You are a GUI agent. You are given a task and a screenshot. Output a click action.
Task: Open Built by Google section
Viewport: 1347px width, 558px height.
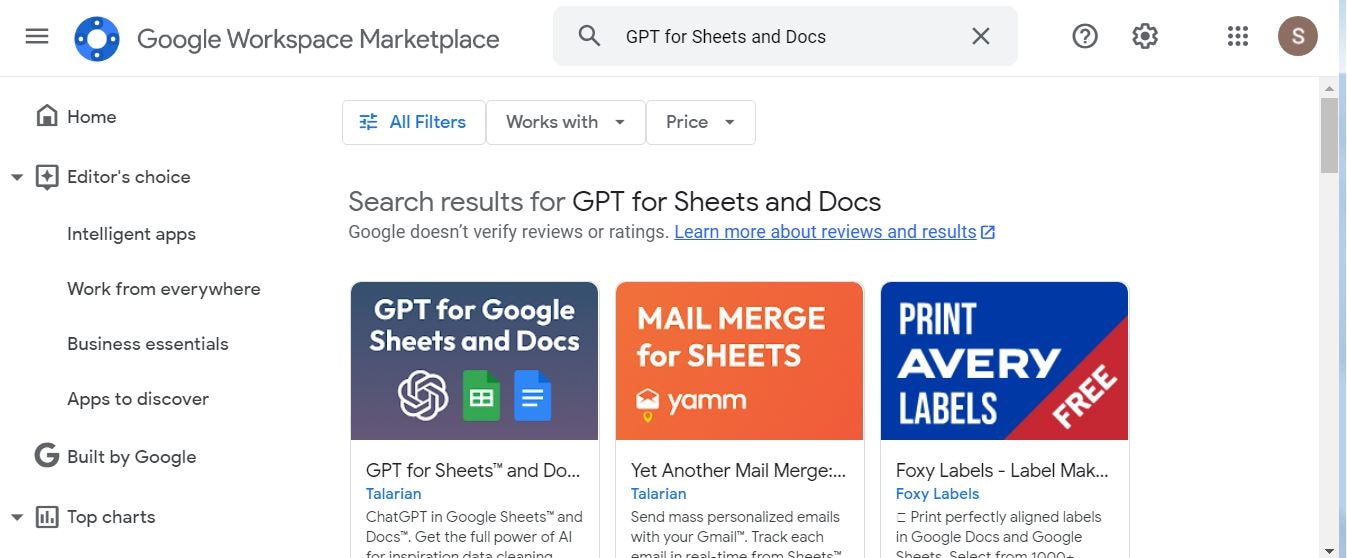(131, 457)
